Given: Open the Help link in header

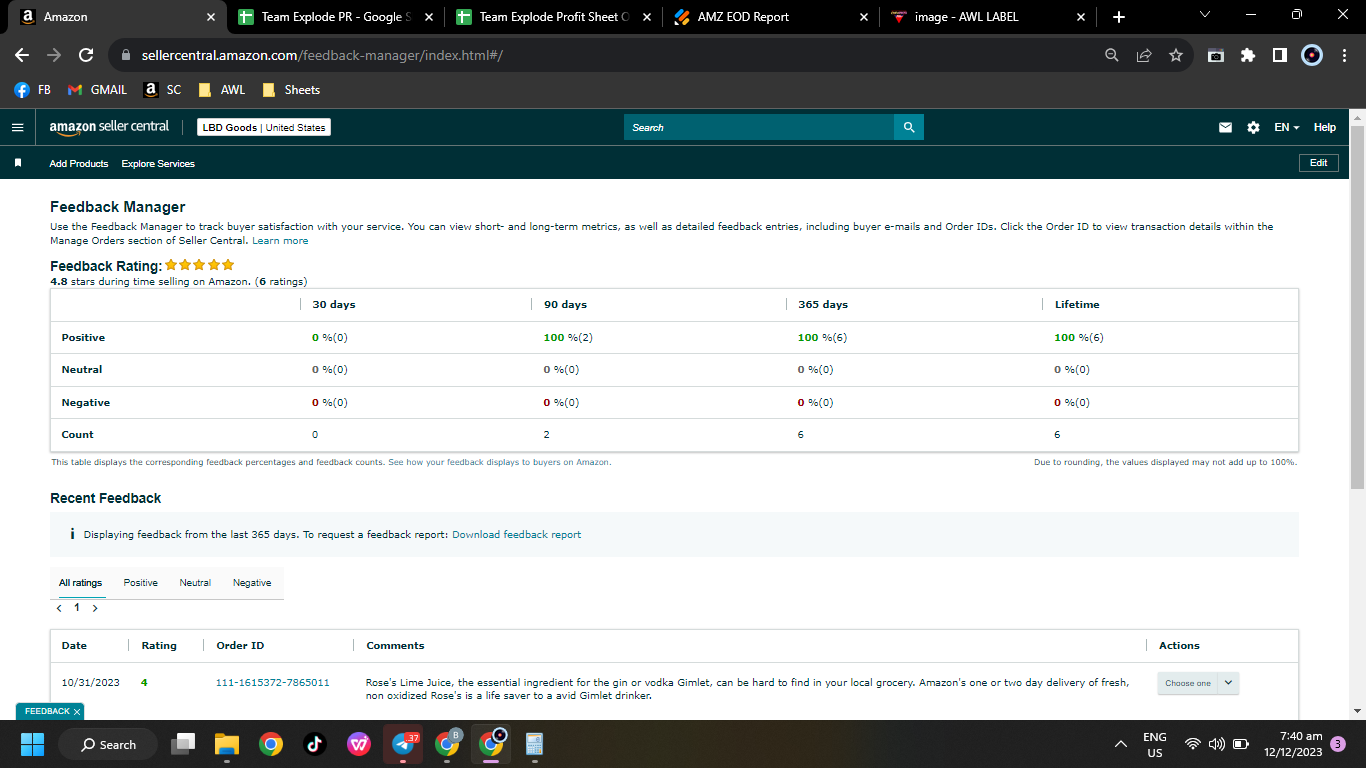Looking at the screenshot, I should pyautogui.click(x=1324, y=127).
